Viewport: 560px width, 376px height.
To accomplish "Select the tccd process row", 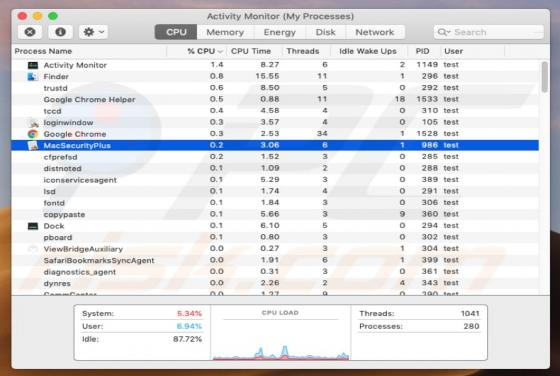I will pos(275,111).
